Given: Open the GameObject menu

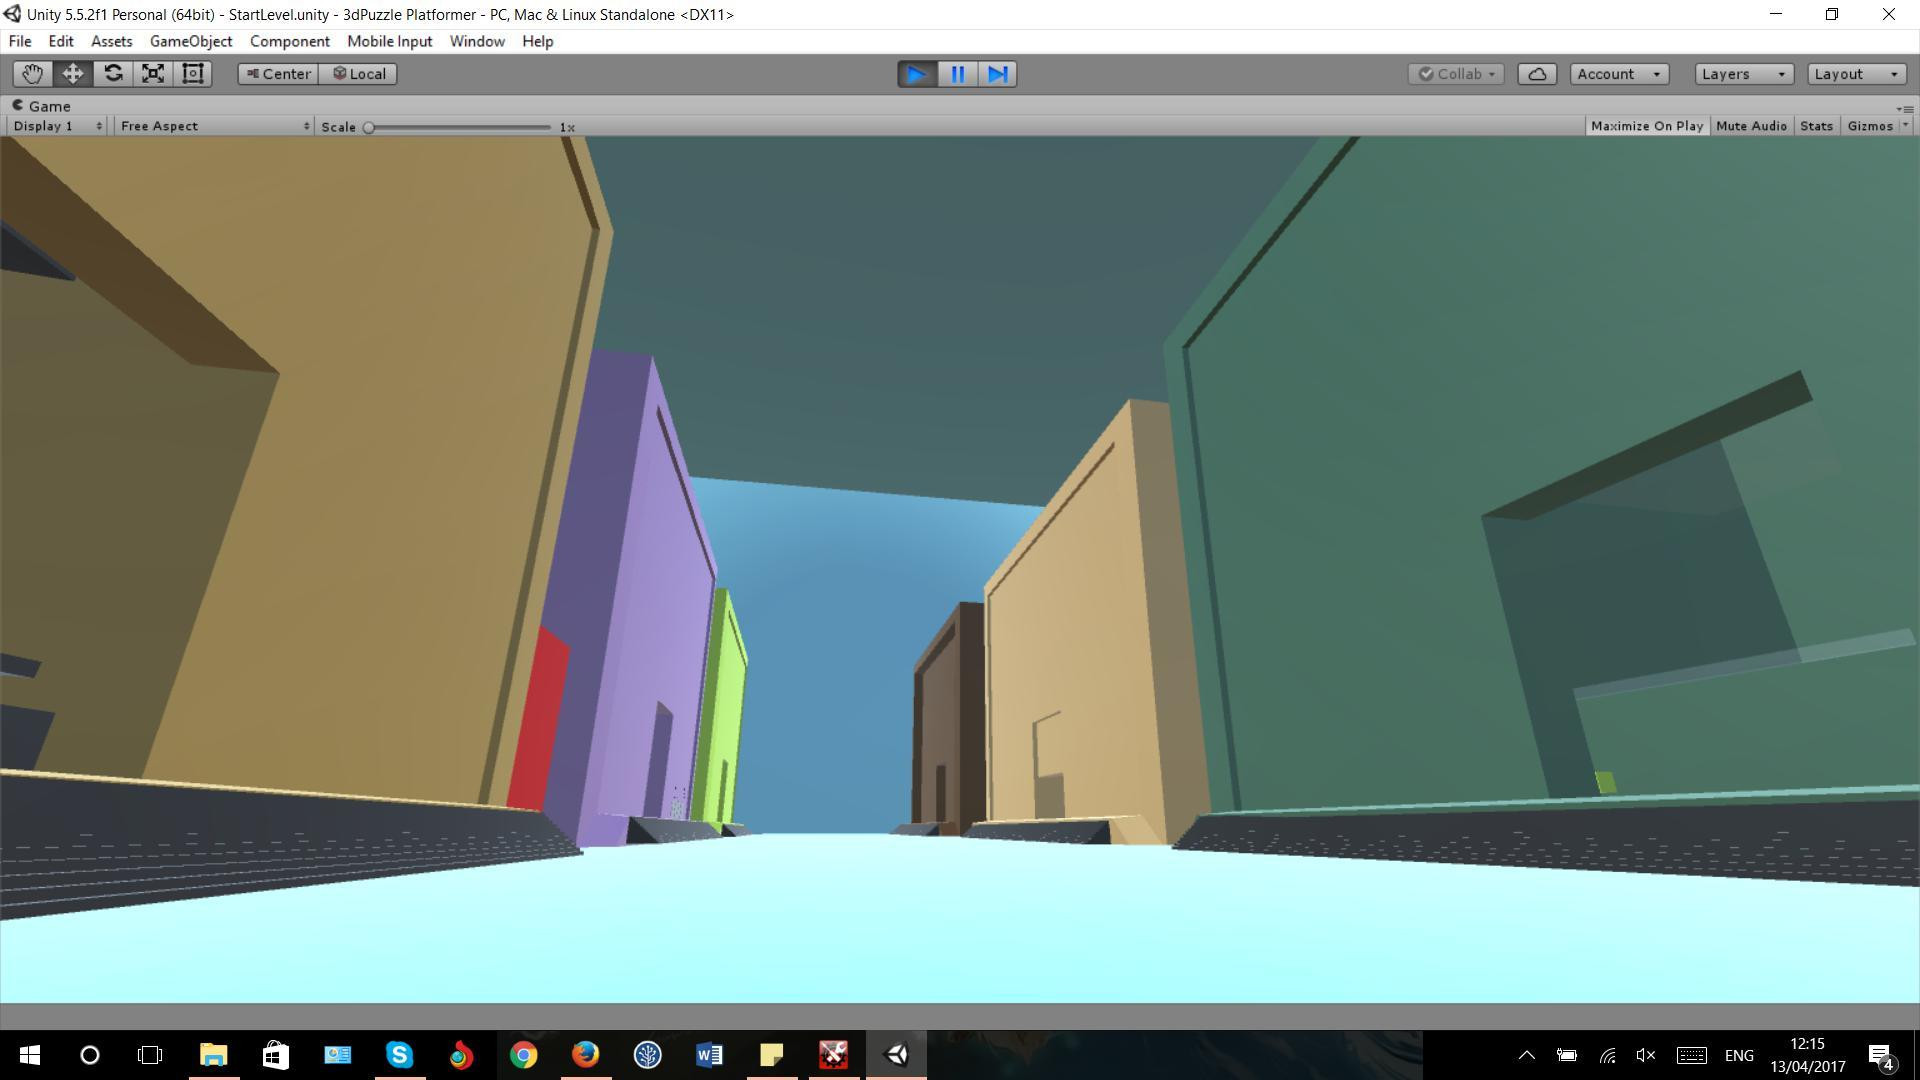Looking at the screenshot, I should (x=191, y=41).
